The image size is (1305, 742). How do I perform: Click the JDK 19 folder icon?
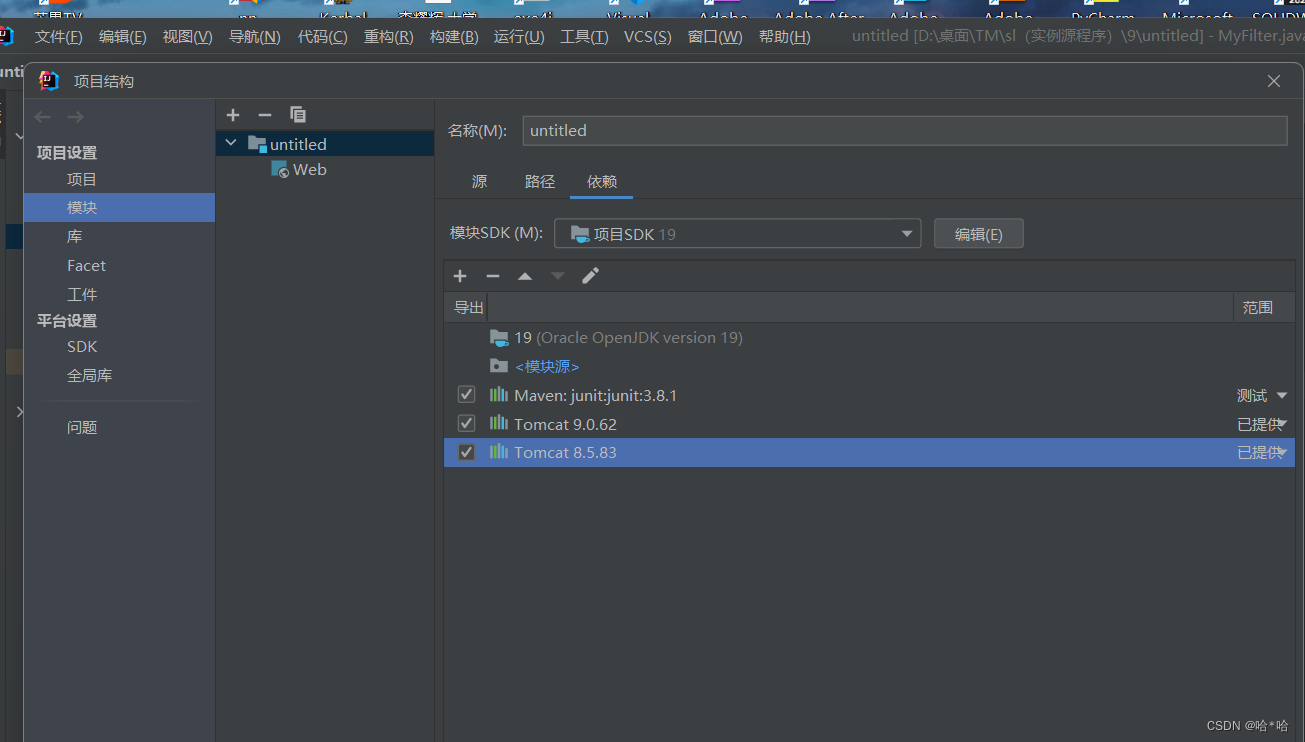click(499, 337)
